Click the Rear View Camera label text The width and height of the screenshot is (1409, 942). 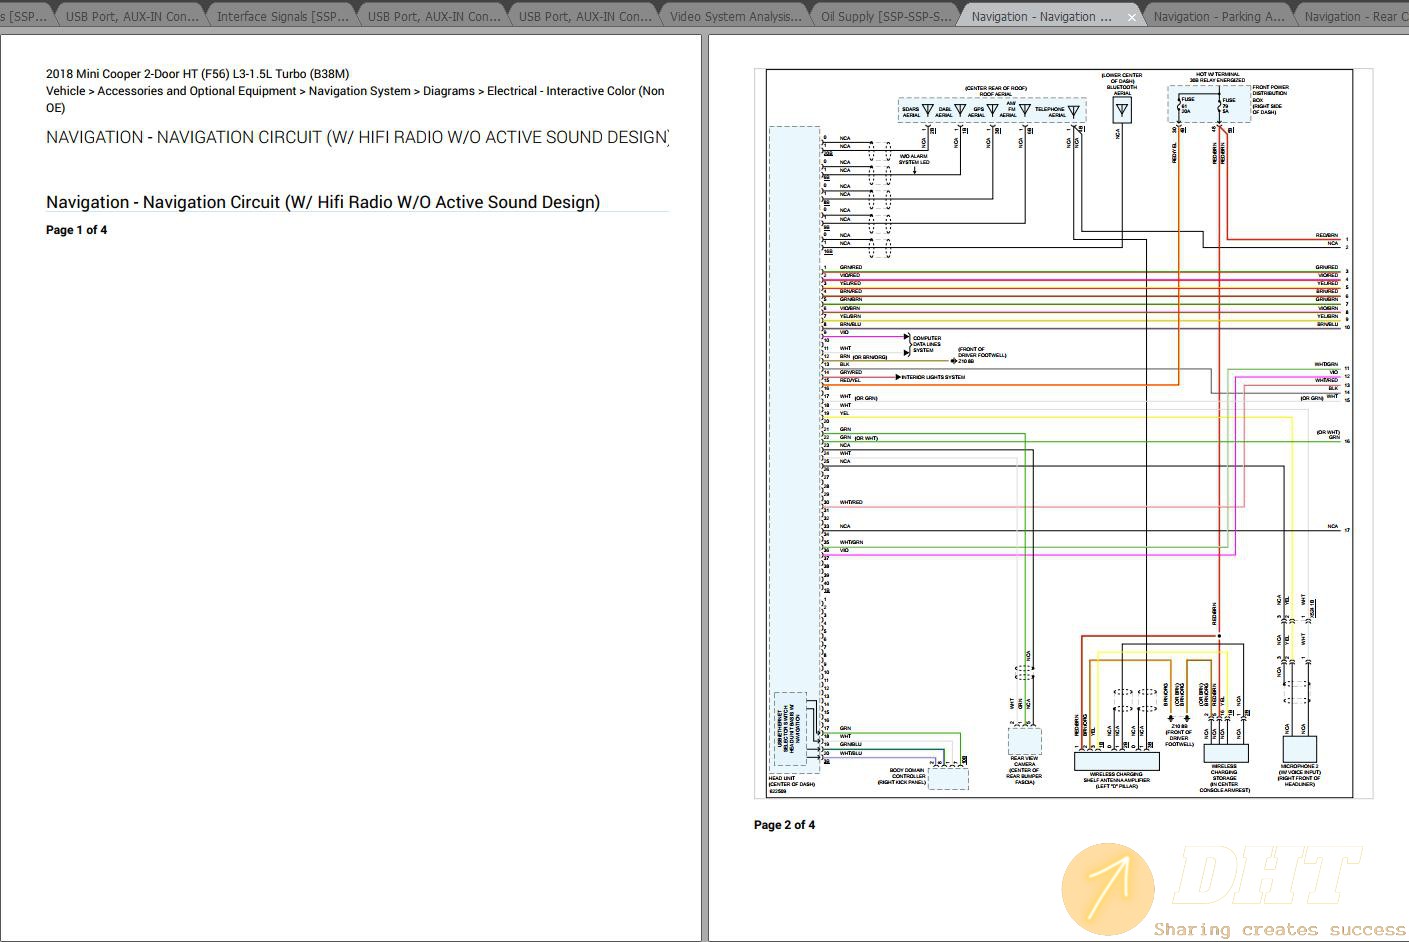point(1024,770)
